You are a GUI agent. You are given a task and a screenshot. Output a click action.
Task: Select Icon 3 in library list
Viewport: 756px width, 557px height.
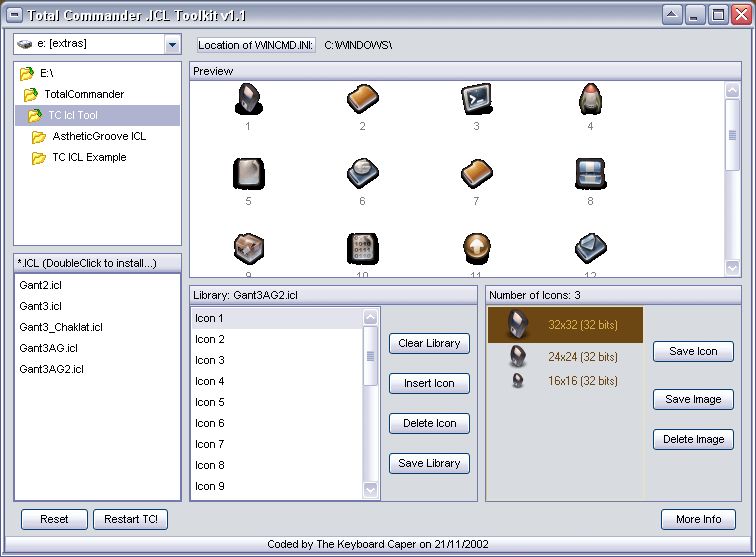[277, 361]
